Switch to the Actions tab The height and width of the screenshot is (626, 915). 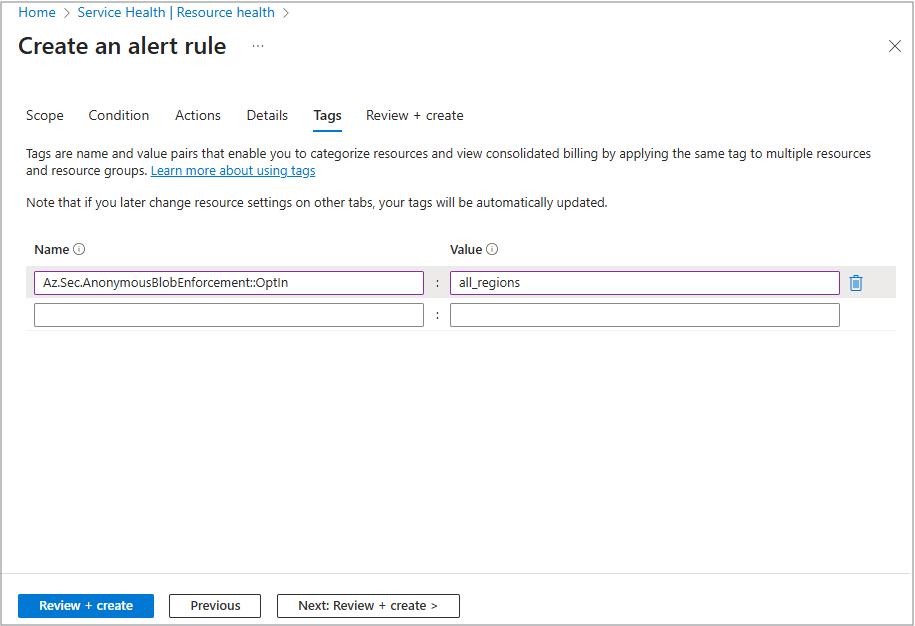(x=198, y=116)
